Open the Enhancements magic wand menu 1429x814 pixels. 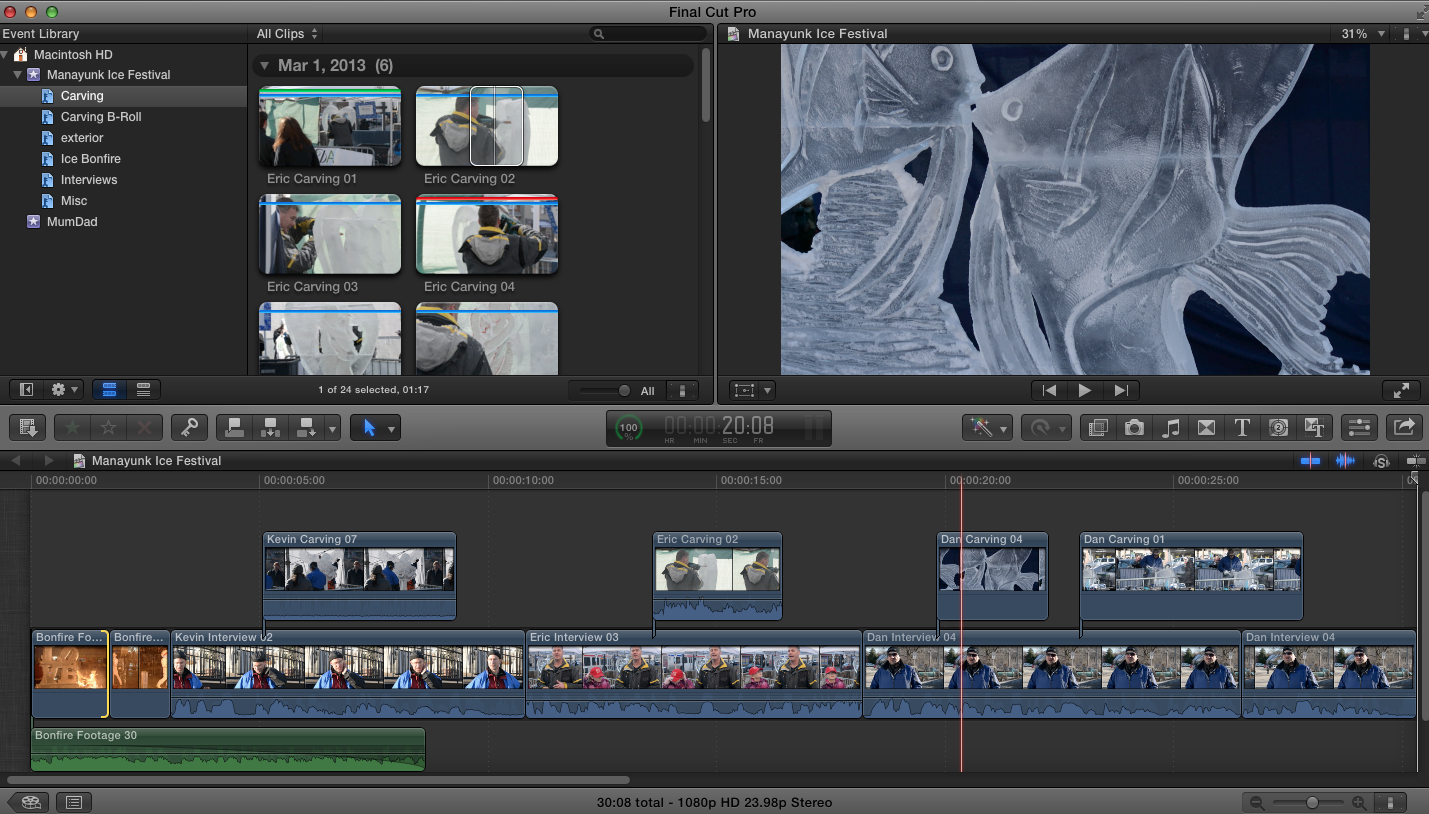click(x=987, y=428)
